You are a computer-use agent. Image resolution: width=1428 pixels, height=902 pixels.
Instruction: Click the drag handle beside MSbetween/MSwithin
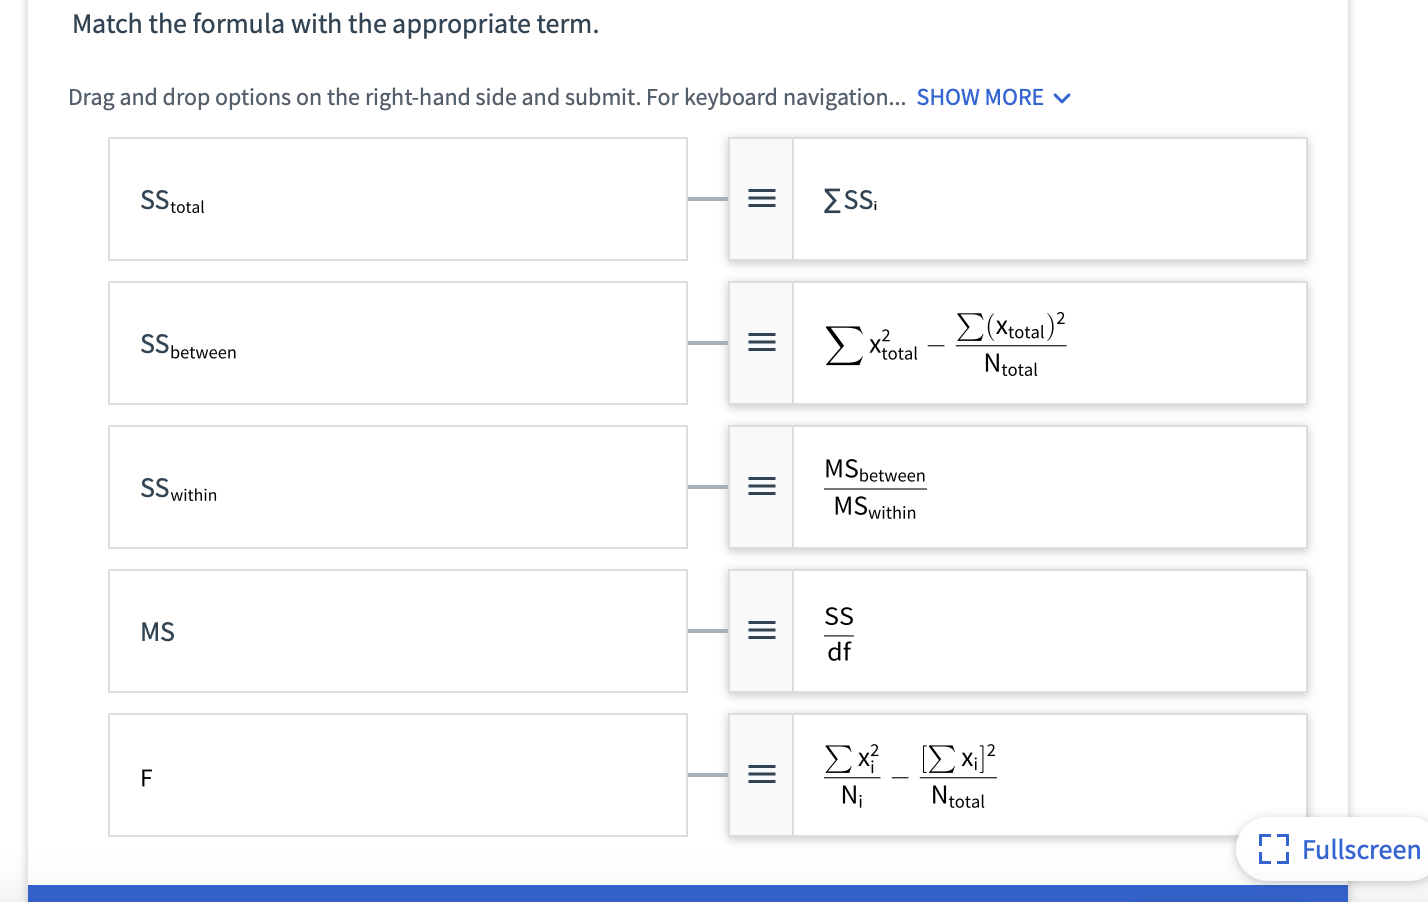(x=761, y=487)
